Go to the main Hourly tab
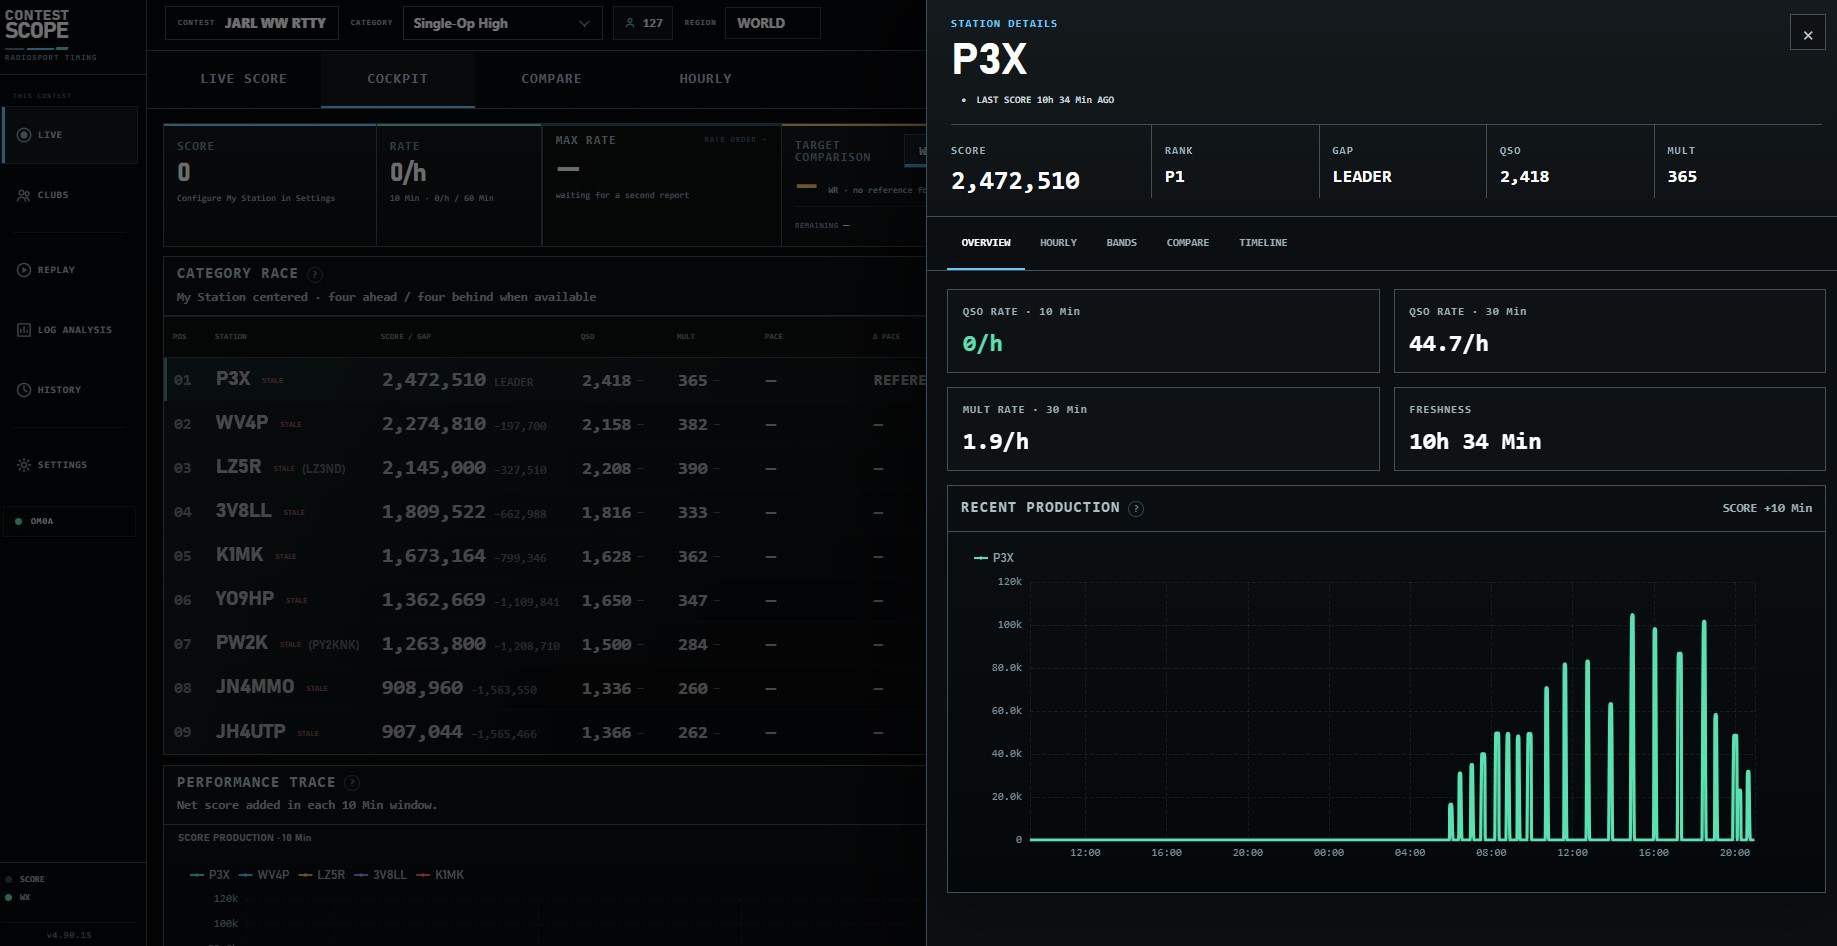 click(705, 79)
